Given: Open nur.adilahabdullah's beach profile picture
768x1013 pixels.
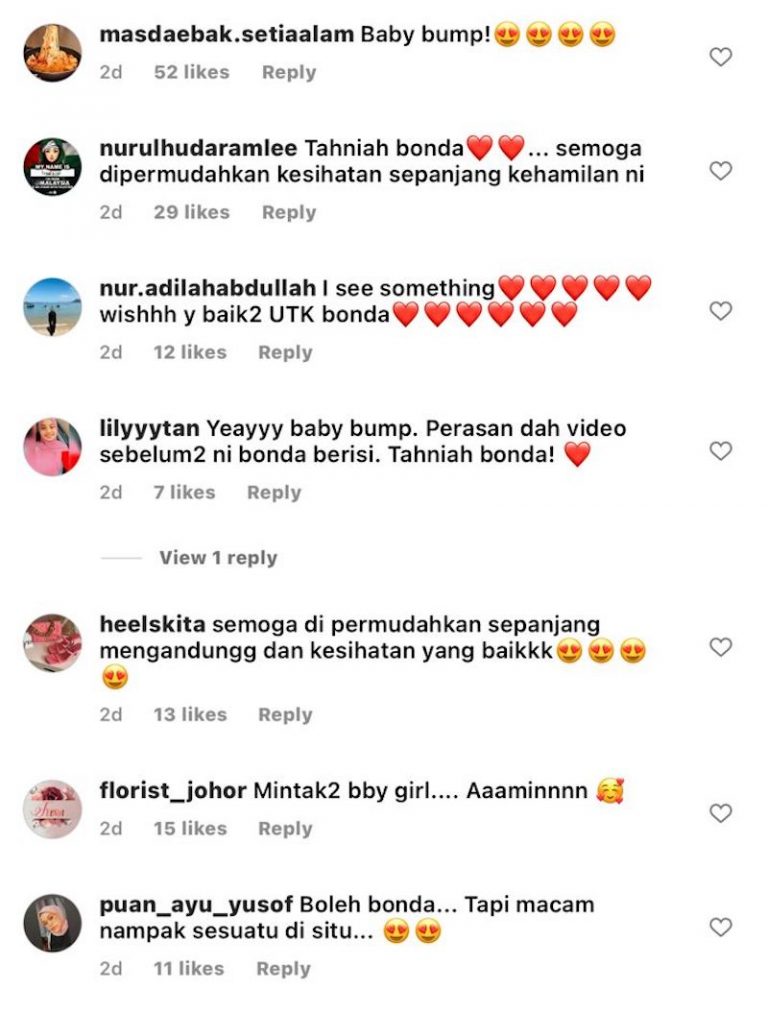Looking at the screenshot, I should [52, 307].
